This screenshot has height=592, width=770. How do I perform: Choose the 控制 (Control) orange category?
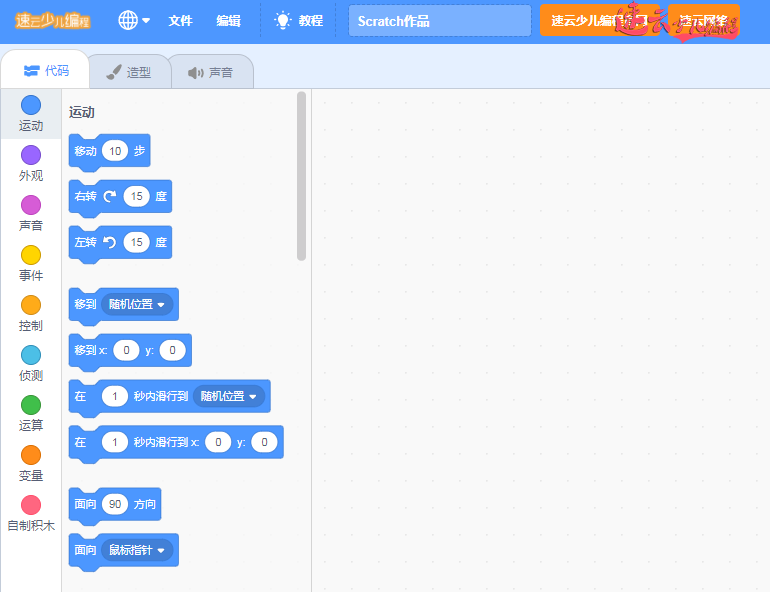coord(31,305)
